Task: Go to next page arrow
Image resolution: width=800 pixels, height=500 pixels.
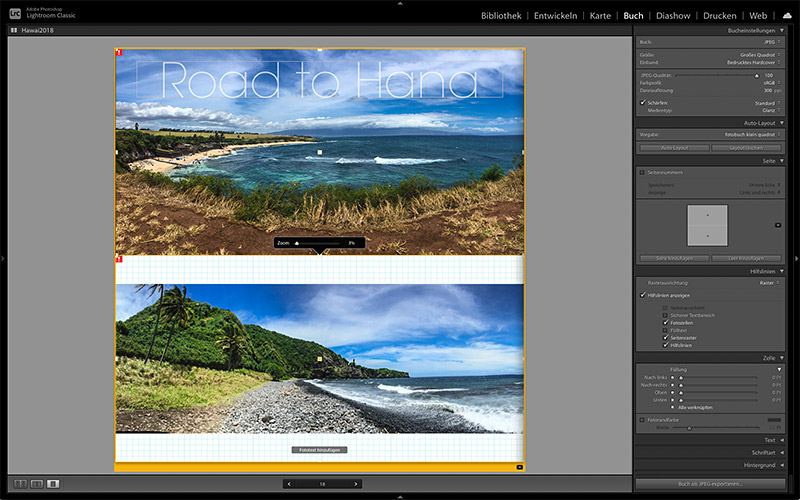Action: (355, 484)
